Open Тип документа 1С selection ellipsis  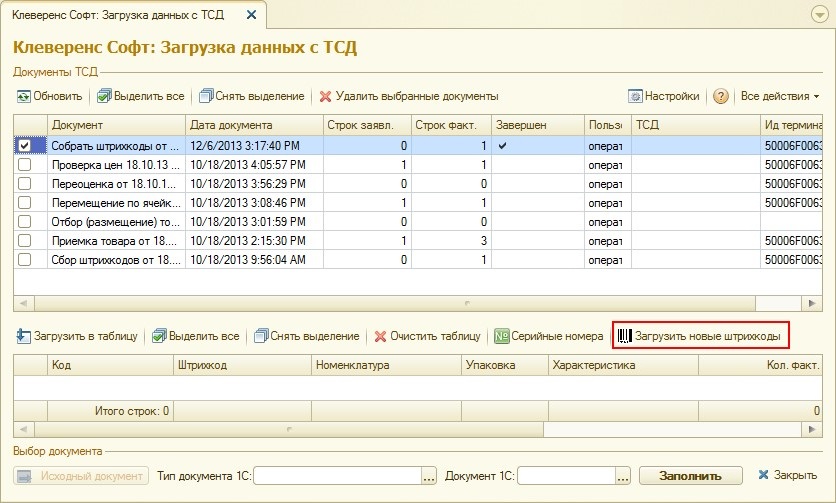[x=429, y=476]
